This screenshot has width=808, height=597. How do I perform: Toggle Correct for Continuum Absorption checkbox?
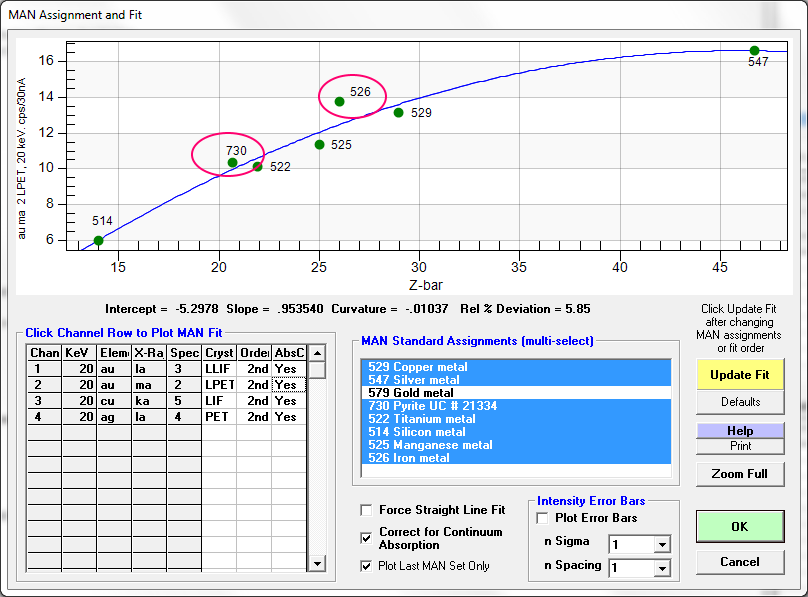(366, 538)
